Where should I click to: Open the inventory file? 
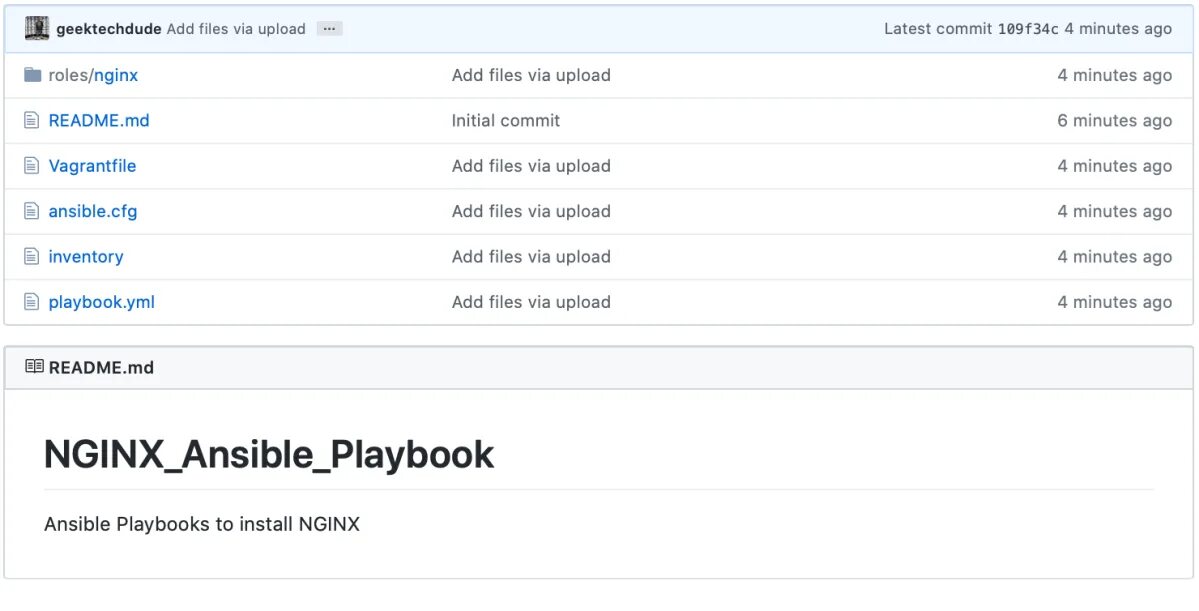point(86,257)
